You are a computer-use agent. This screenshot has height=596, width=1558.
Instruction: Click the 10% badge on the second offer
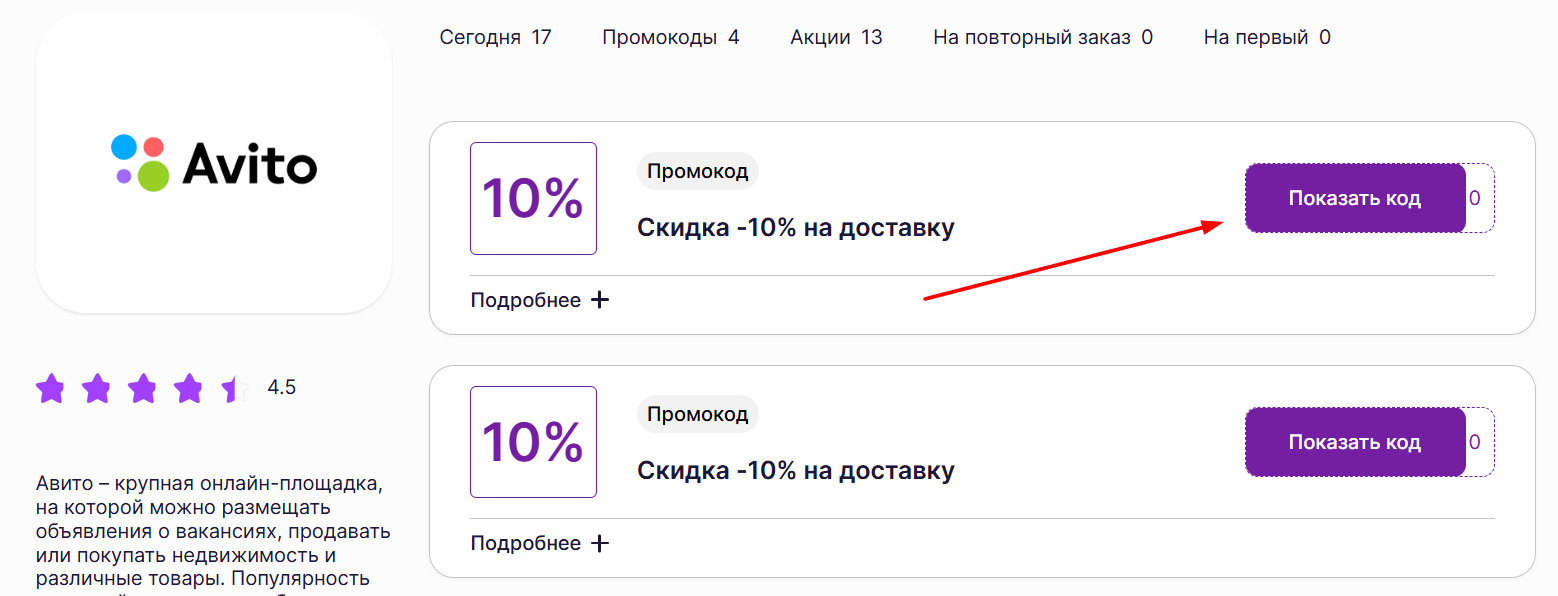(533, 442)
